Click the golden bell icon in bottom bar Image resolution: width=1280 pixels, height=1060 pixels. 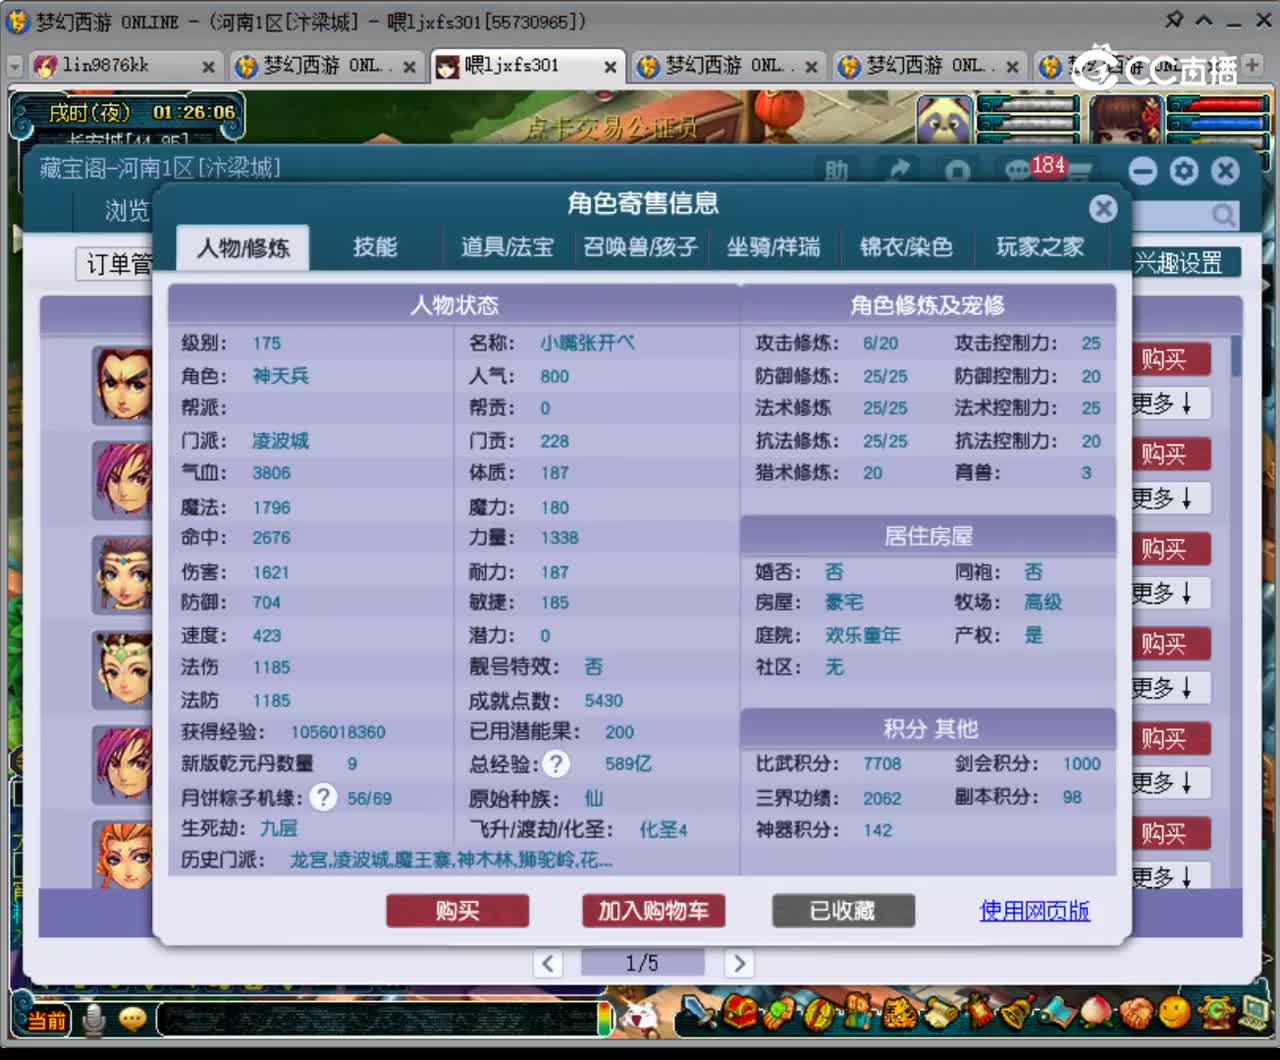(1017, 1012)
